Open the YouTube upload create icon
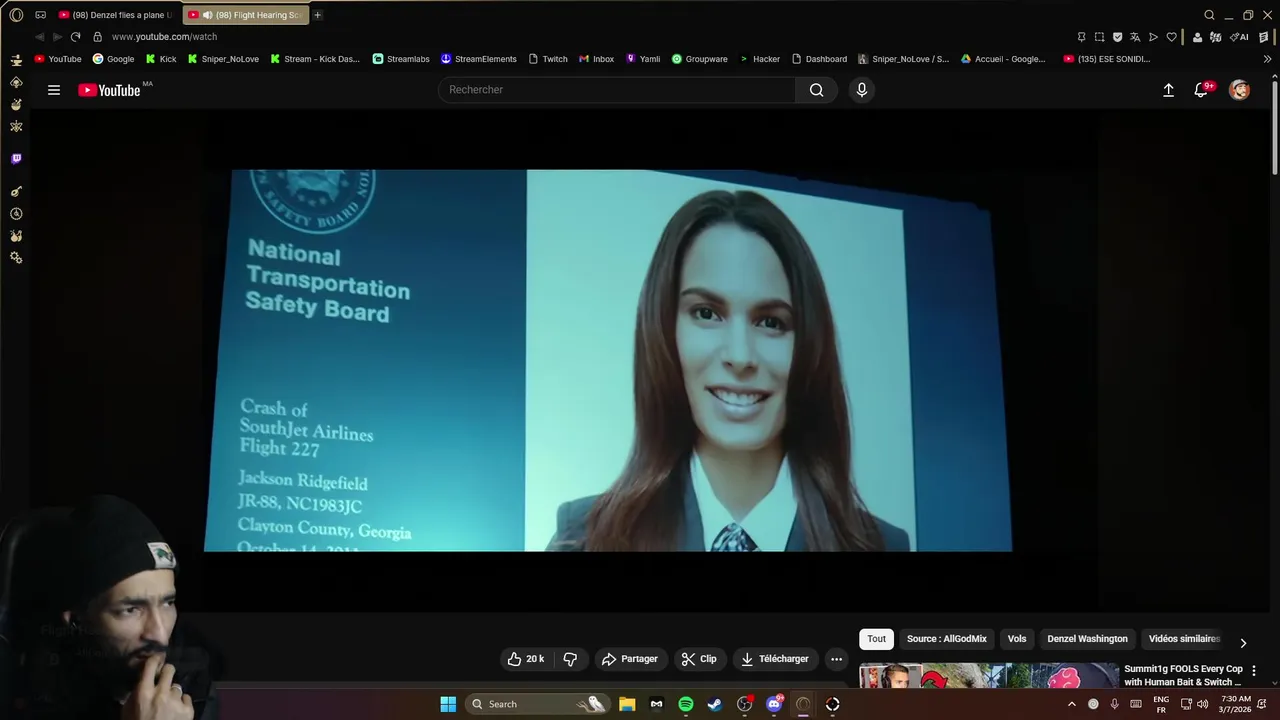This screenshot has height=720, width=1280. tap(1168, 90)
